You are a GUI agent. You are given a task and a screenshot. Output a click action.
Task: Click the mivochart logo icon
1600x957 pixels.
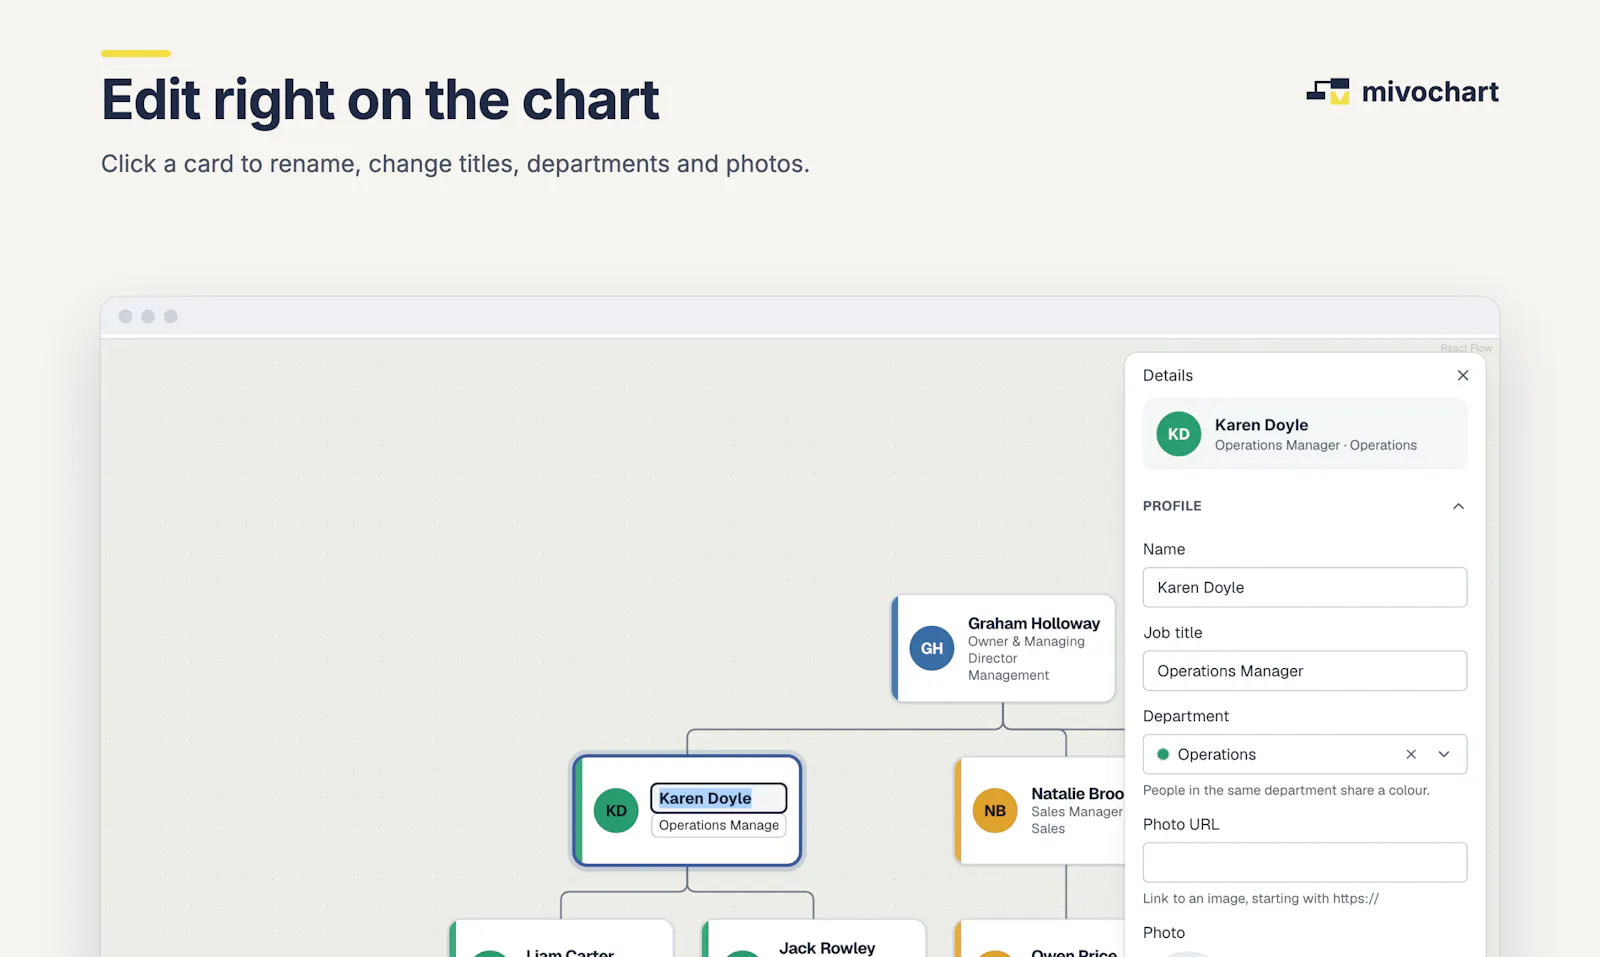point(1328,92)
